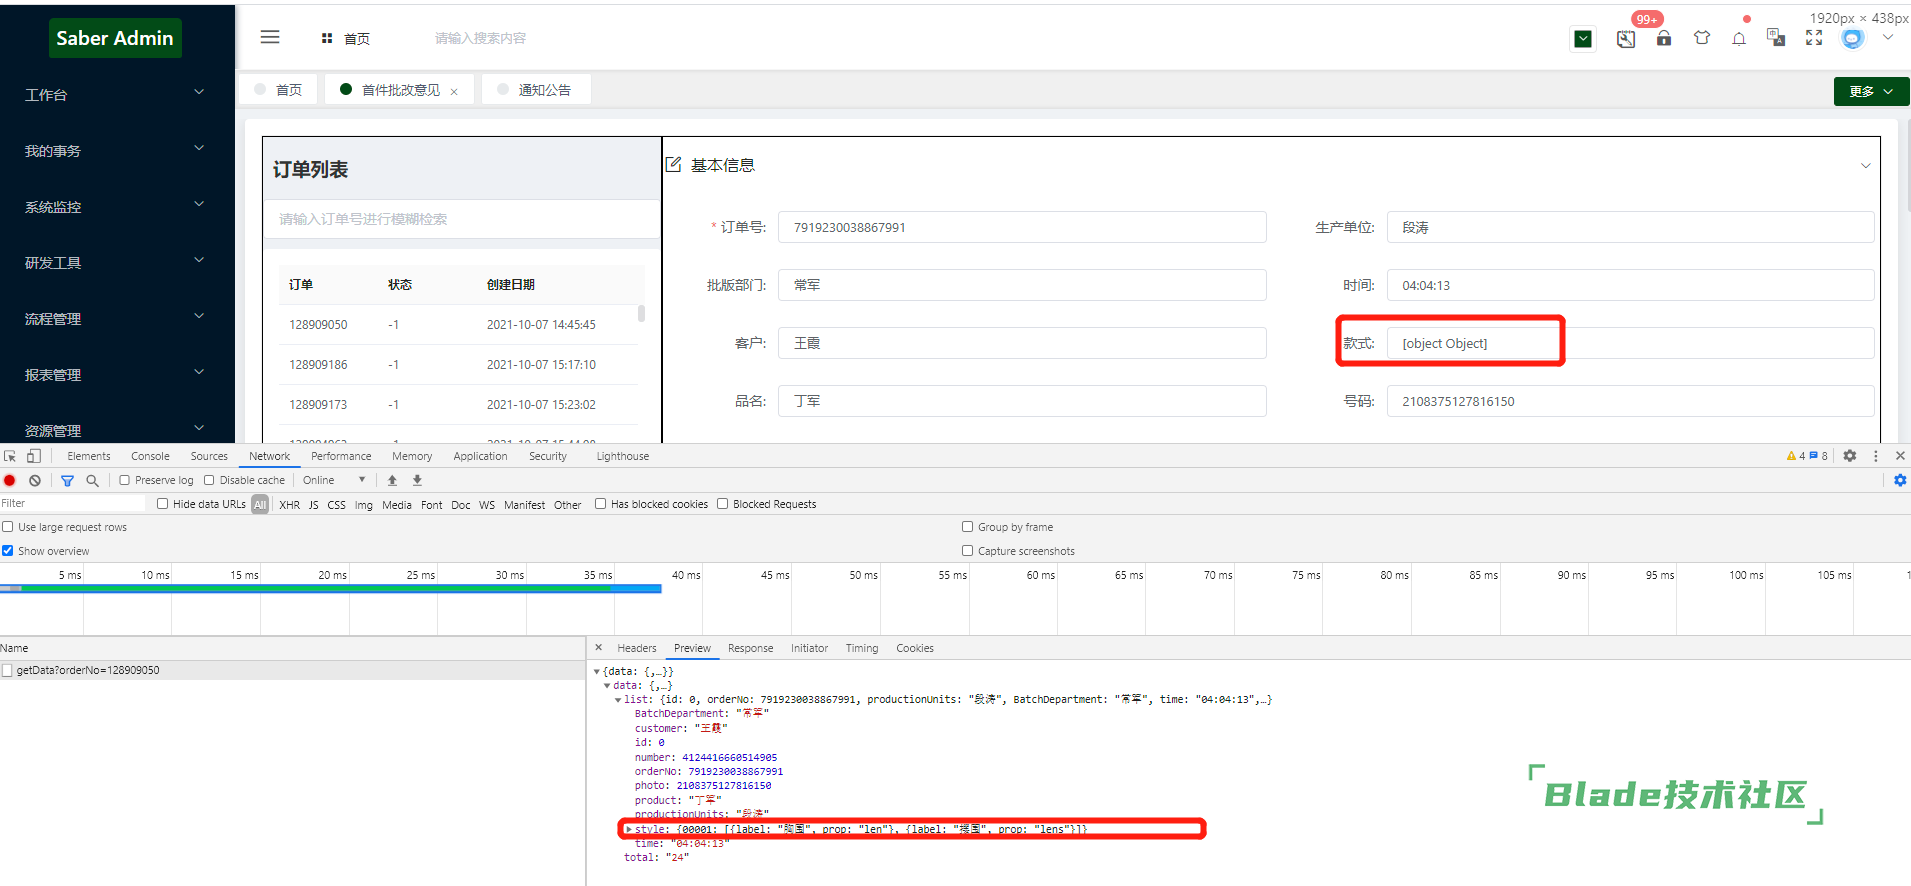This screenshot has height=886, width=1911.
Task: Open the Headers tab of the request
Action: [x=637, y=648]
